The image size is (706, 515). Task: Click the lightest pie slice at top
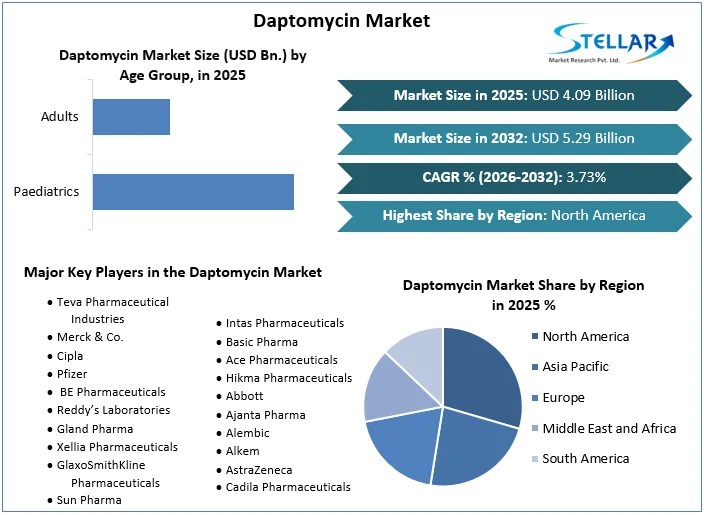pyautogui.click(x=421, y=360)
